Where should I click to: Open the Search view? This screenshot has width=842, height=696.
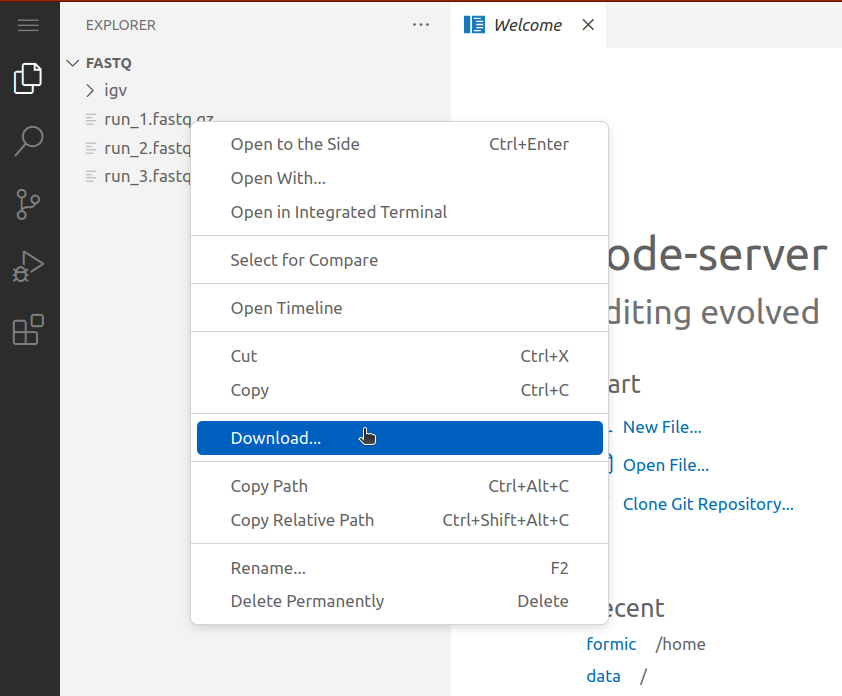pyautogui.click(x=28, y=141)
